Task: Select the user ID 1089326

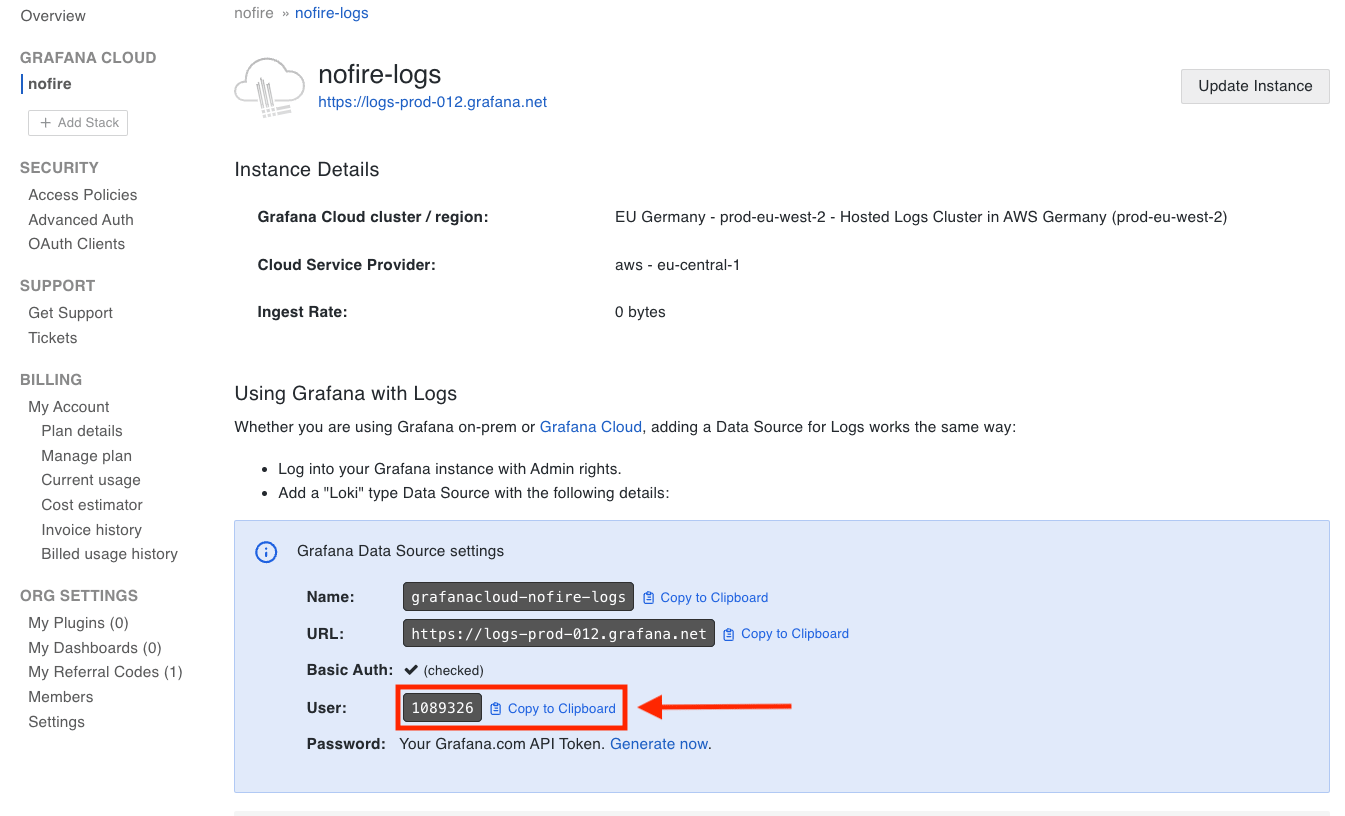Action: [x=442, y=708]
